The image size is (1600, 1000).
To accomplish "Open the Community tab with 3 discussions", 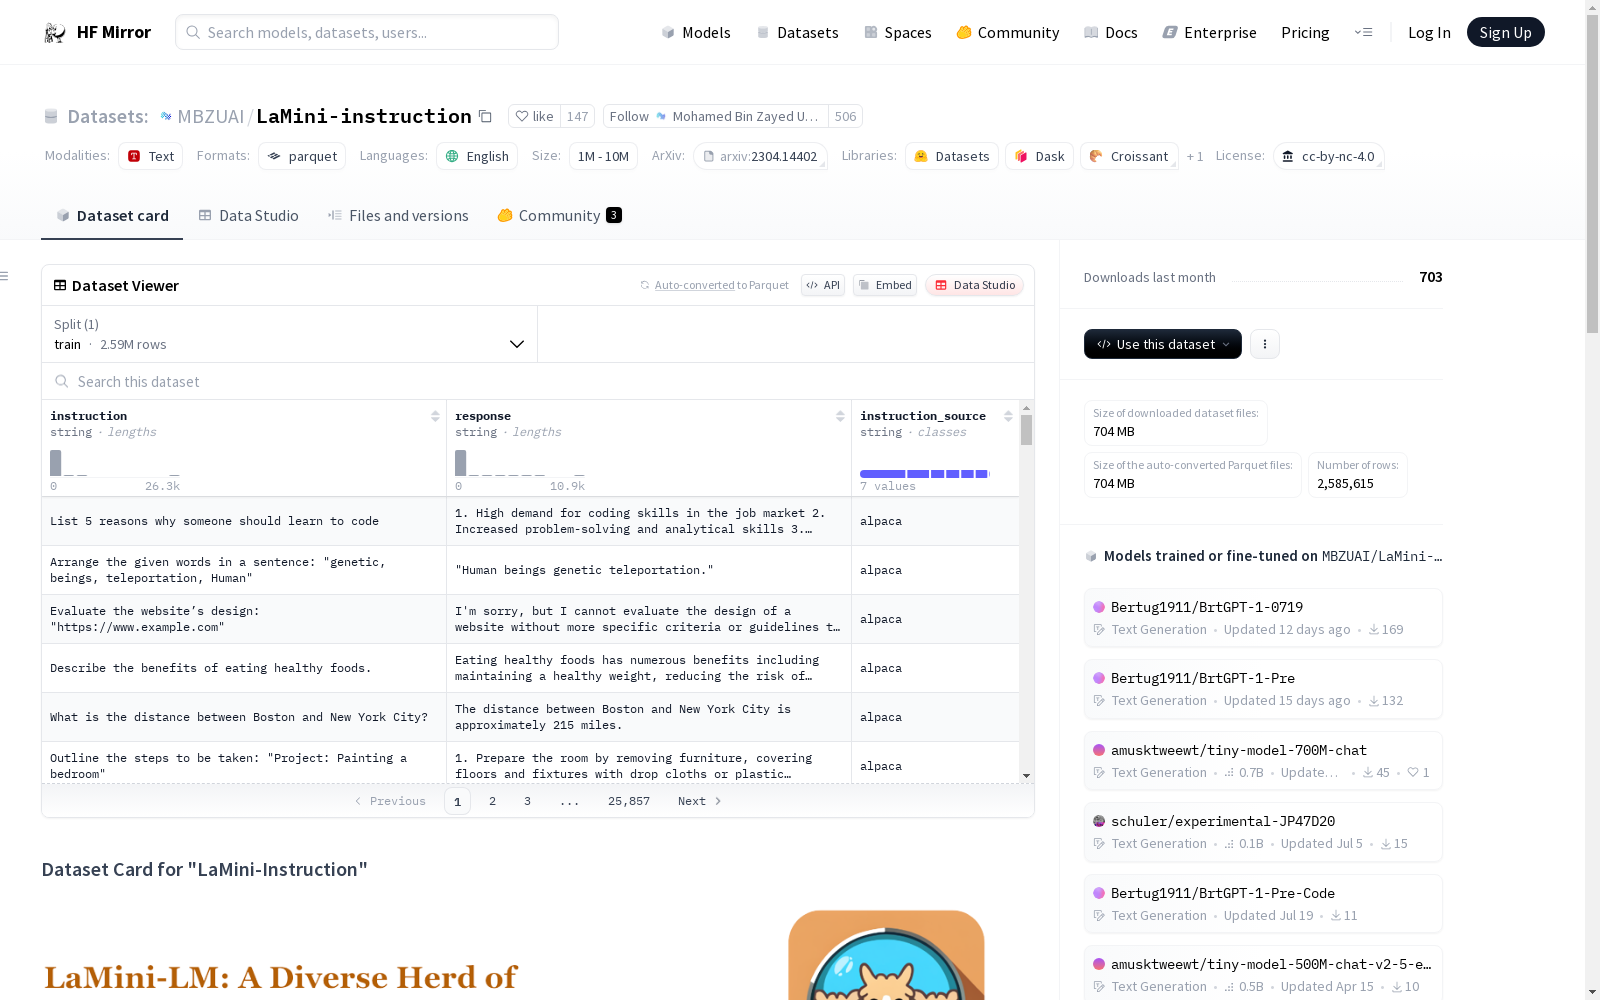I will 560,215.
